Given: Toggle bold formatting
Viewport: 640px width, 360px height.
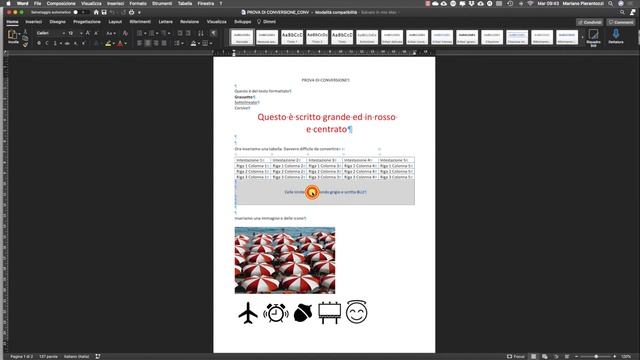Looking at the screenshot, I should pyautogui.click(x=39, y=43).
